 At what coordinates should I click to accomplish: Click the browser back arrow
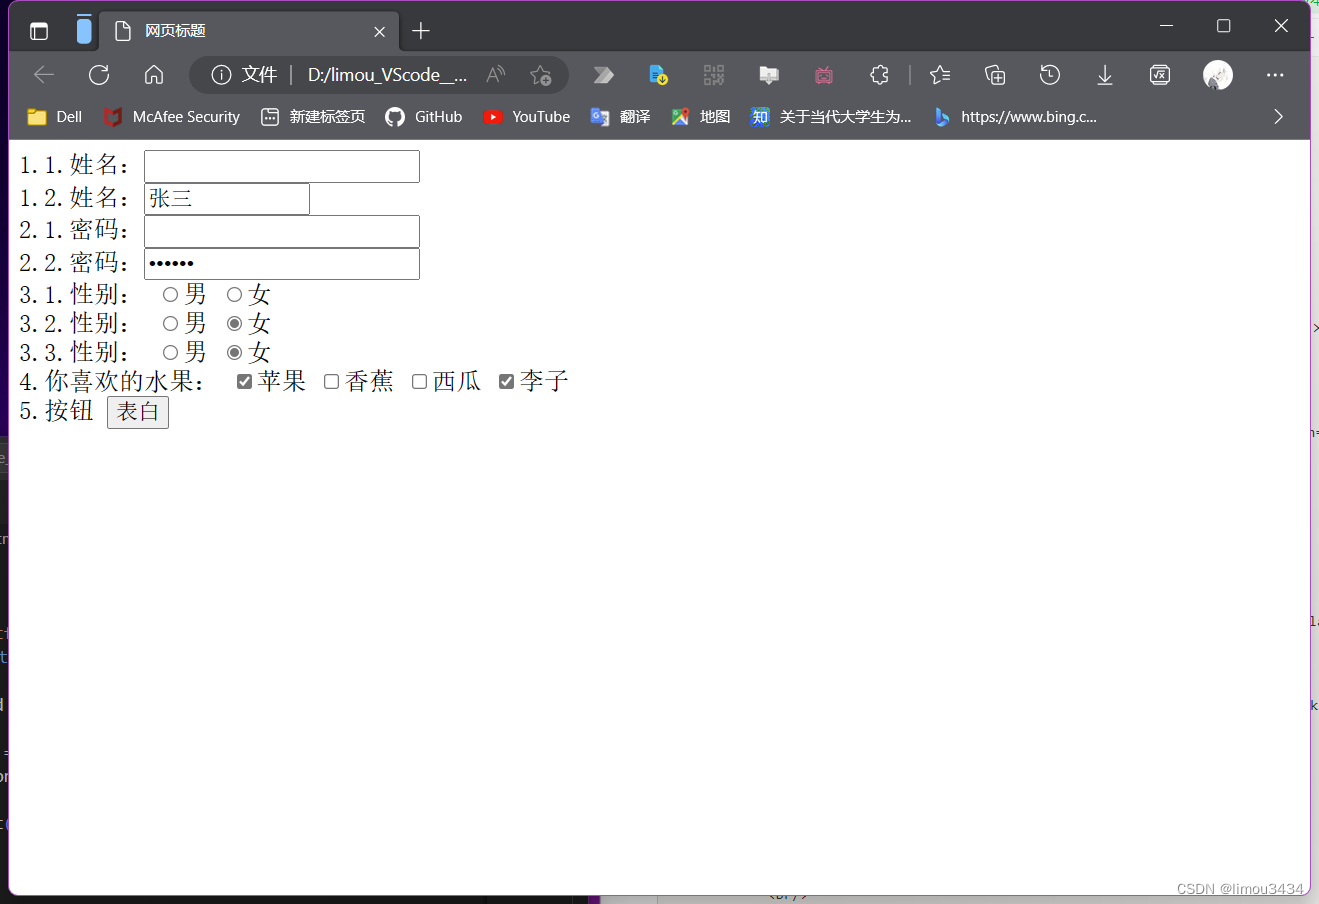point(44,75)
